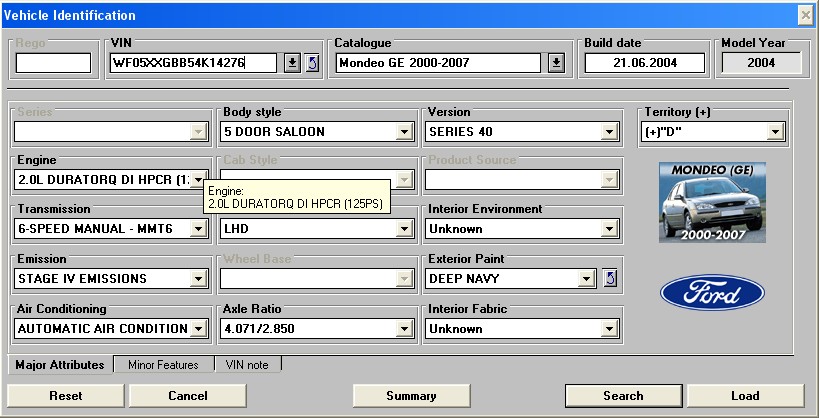Viewport: 819px width, 418px height.
Task: Click inside the VIN input field
Action: pos(192,64)
